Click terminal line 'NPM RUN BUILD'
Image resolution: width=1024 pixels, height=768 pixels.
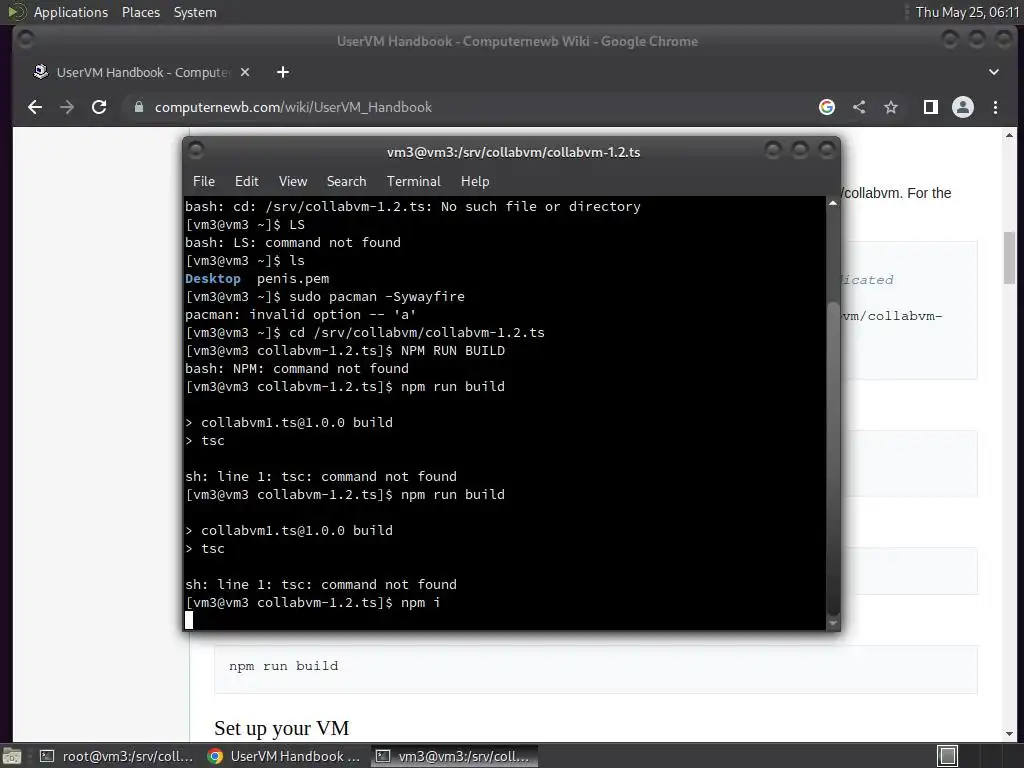345,351
